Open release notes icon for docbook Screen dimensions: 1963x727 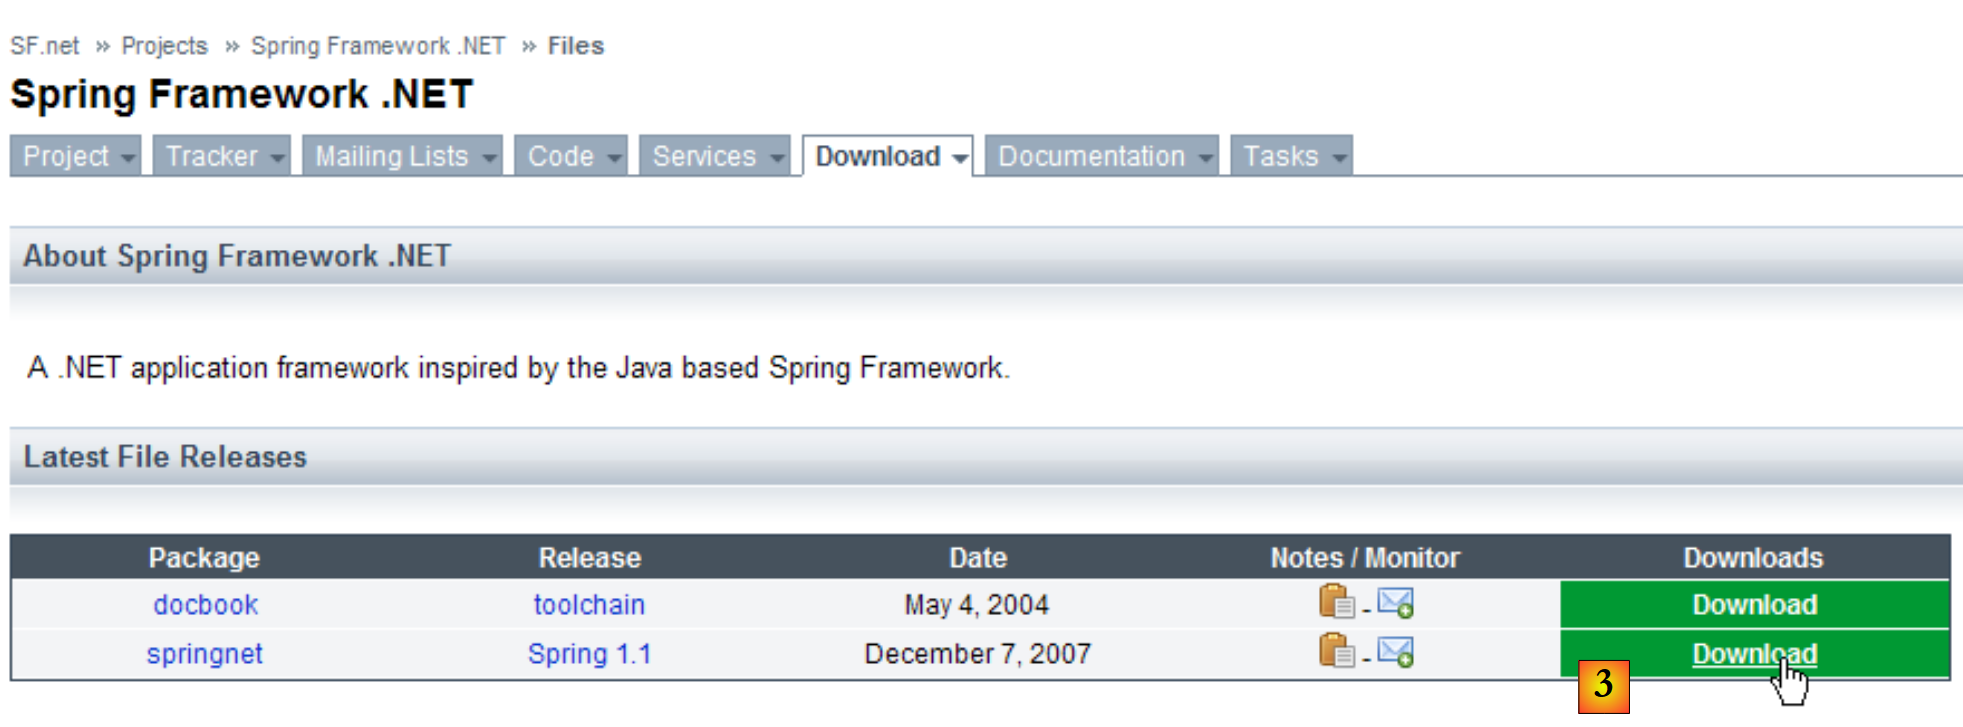coord(1336,602)
